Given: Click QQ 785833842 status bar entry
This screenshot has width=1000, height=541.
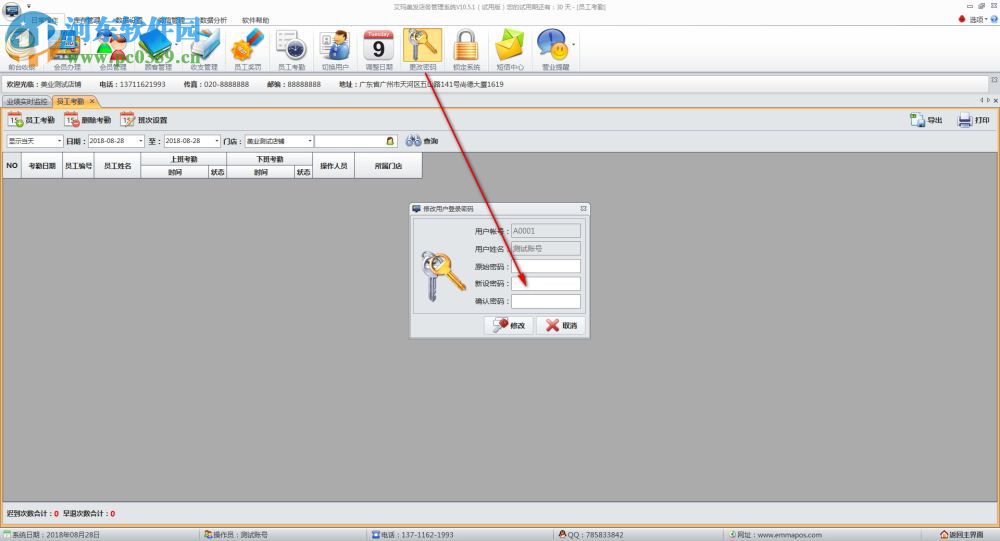Looking at the screenshot, I should coord(591,535).
